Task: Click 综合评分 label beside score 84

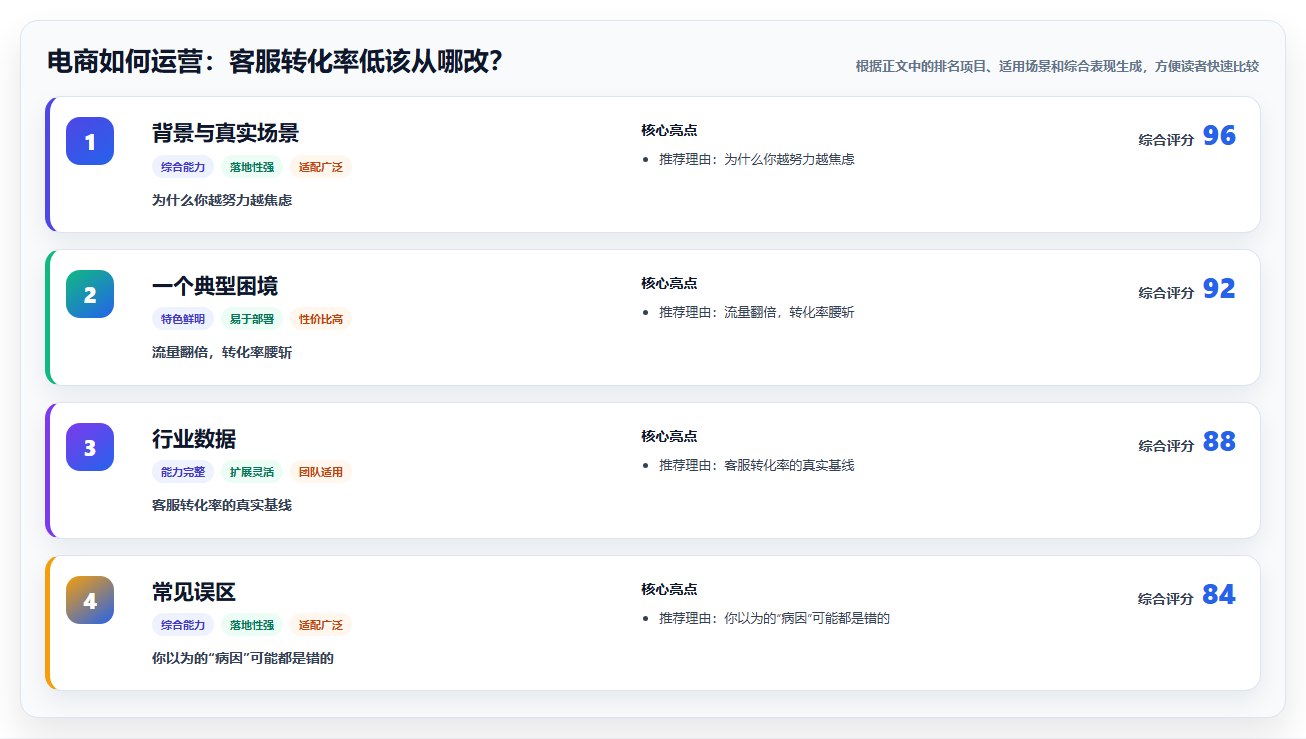Action: coord(1166,599)
